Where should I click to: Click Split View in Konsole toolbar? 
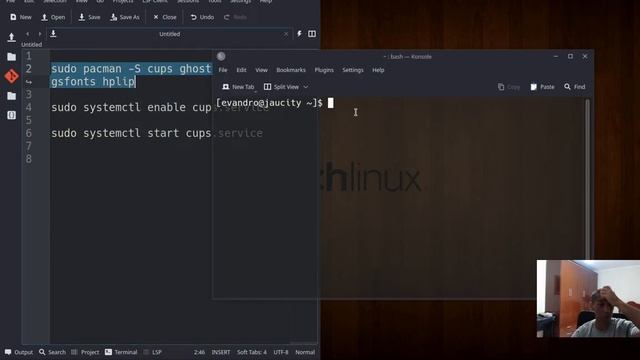tap(282, 87)
